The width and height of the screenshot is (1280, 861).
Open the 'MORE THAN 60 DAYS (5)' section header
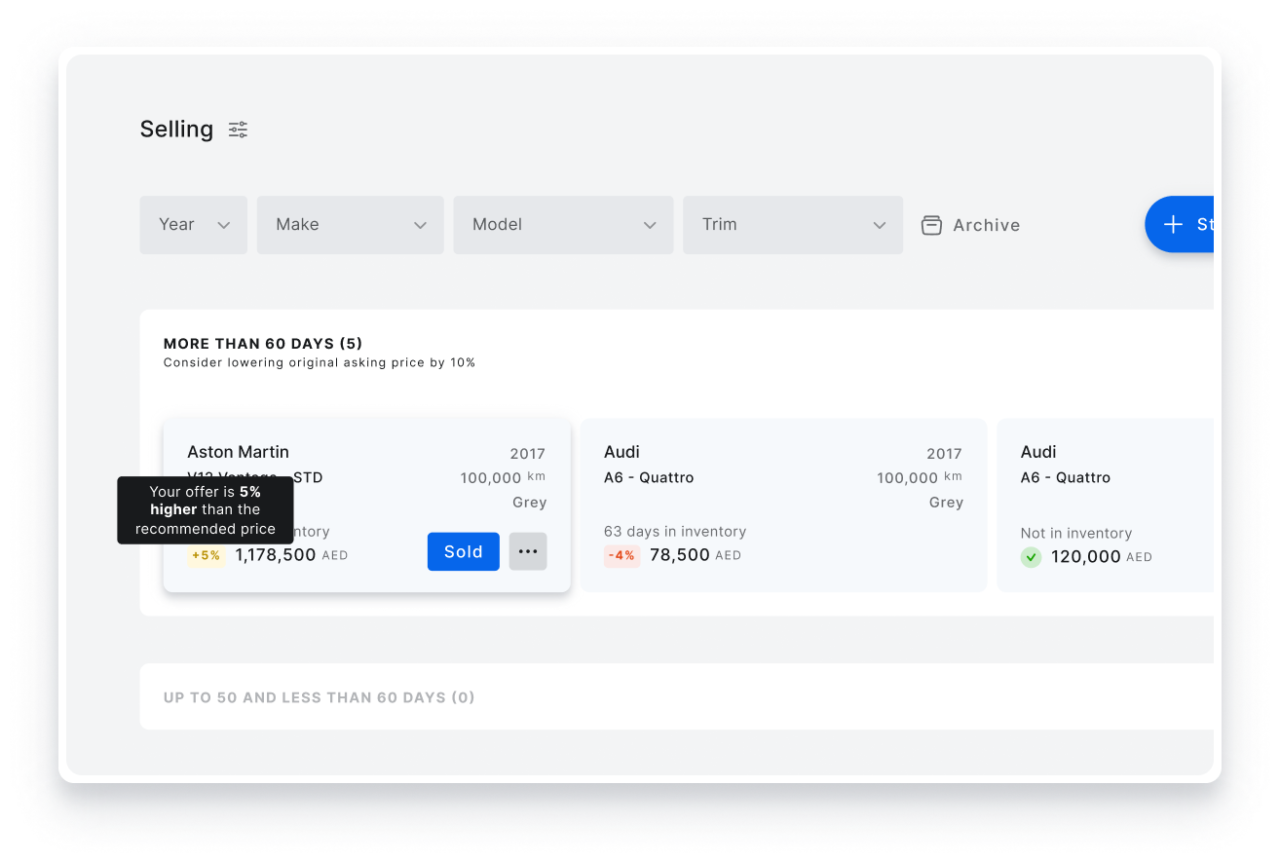click(265, 343)
